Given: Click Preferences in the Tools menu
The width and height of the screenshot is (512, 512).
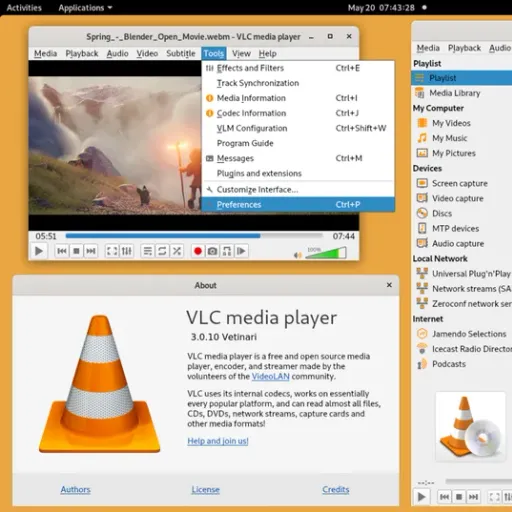Looking at the screenshot, I should click(x=298, y=204).
